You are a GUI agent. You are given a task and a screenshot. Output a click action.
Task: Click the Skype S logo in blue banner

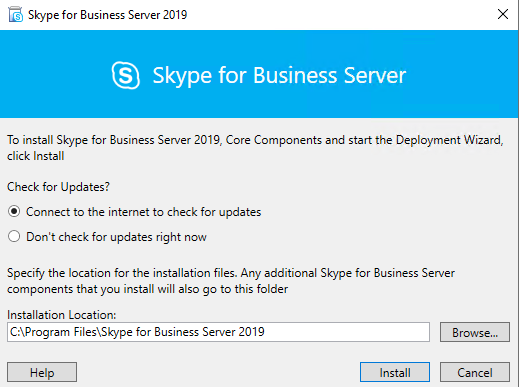(126, 75)
